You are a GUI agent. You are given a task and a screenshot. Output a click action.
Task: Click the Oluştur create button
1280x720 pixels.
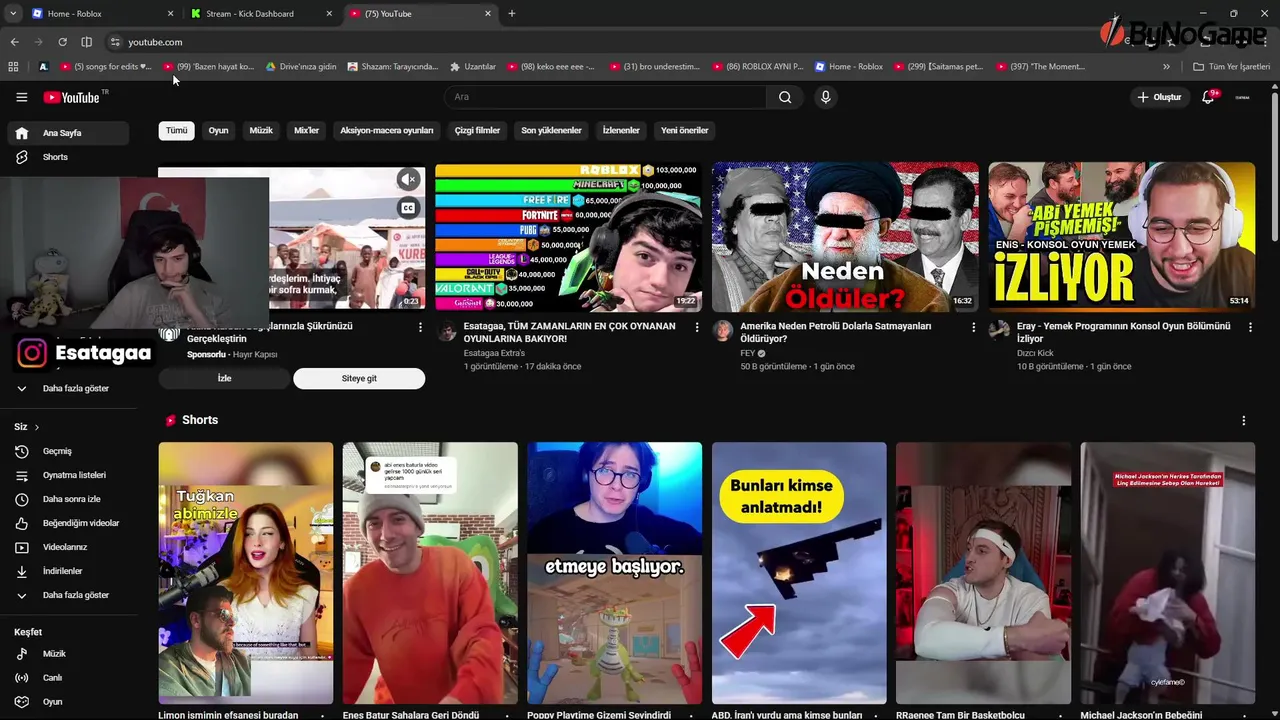click(1160, 97)
